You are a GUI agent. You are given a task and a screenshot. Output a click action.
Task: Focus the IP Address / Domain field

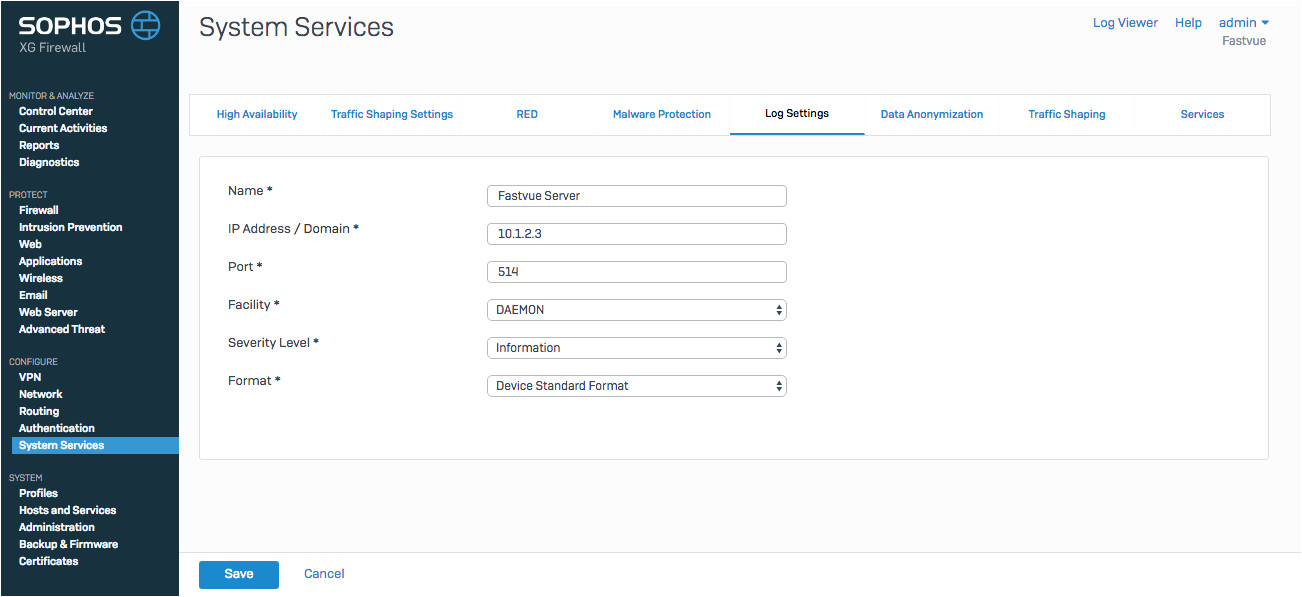(x=636, y=234)
